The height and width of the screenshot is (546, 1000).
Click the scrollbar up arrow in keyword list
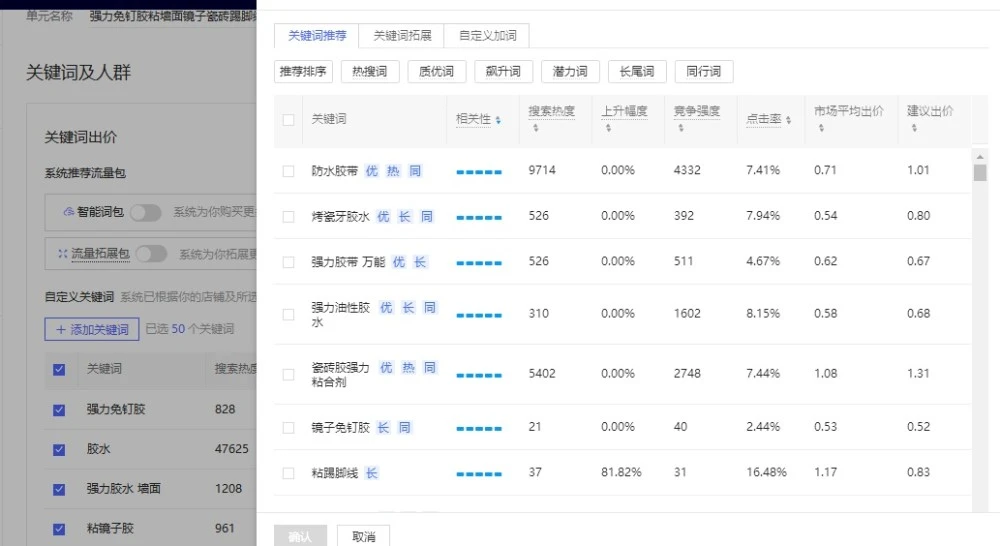pyautogui.click(x=980, y=156)
